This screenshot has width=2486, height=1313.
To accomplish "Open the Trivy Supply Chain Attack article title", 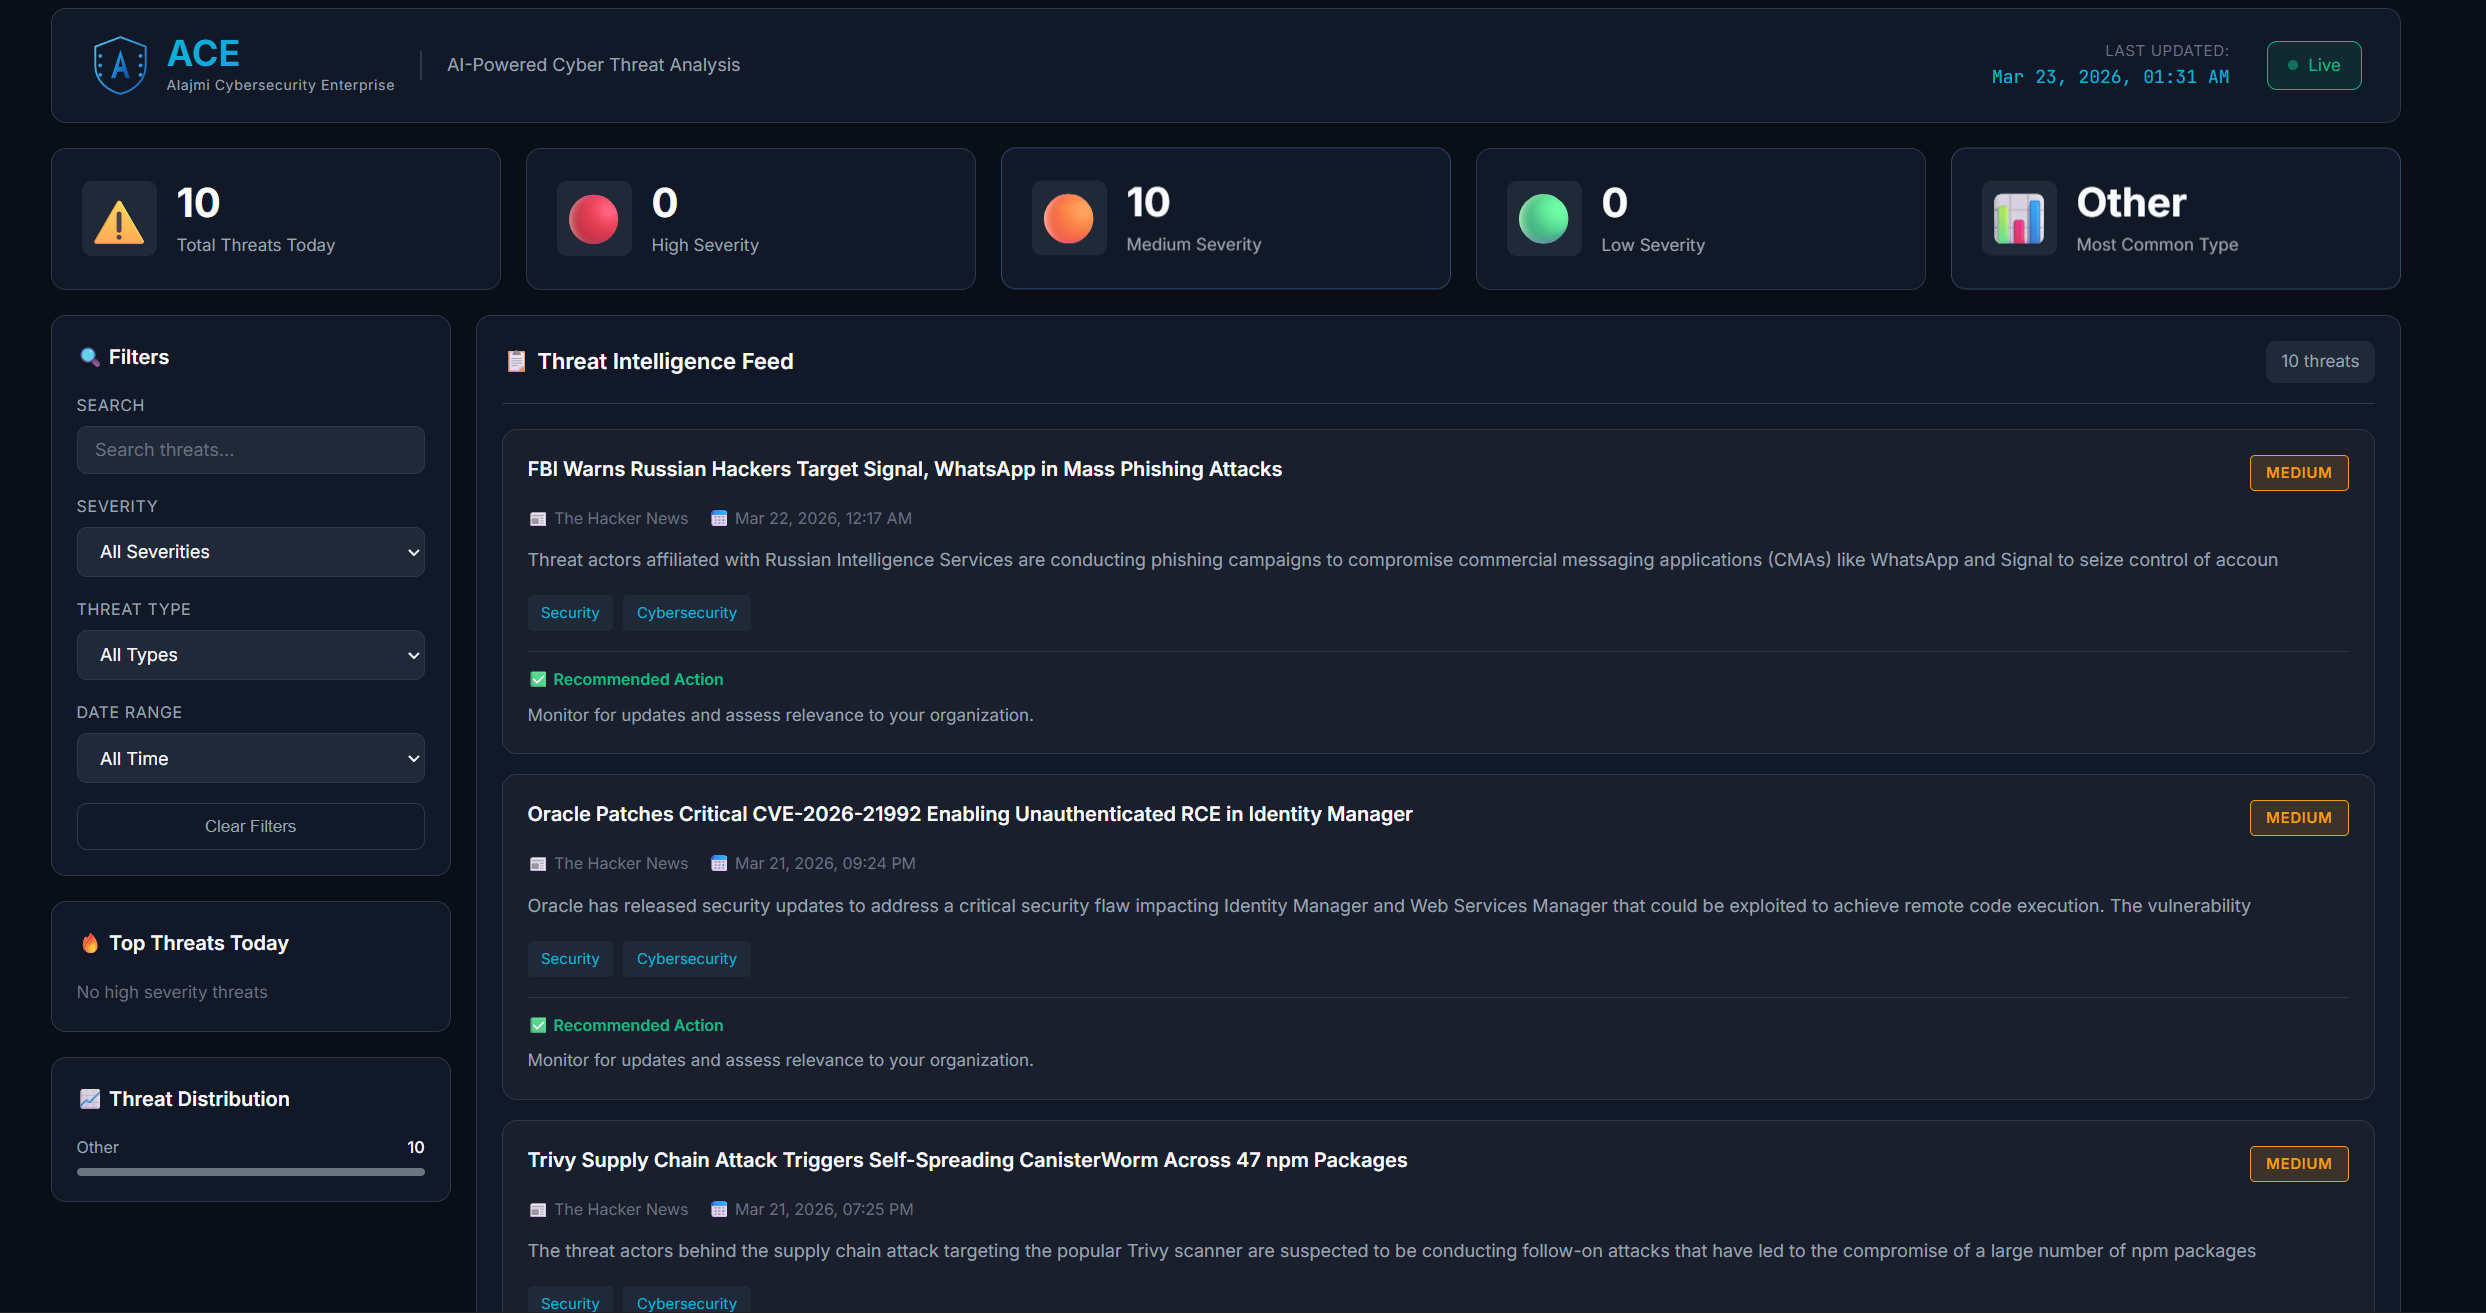I will click(x=966, y=1160).
